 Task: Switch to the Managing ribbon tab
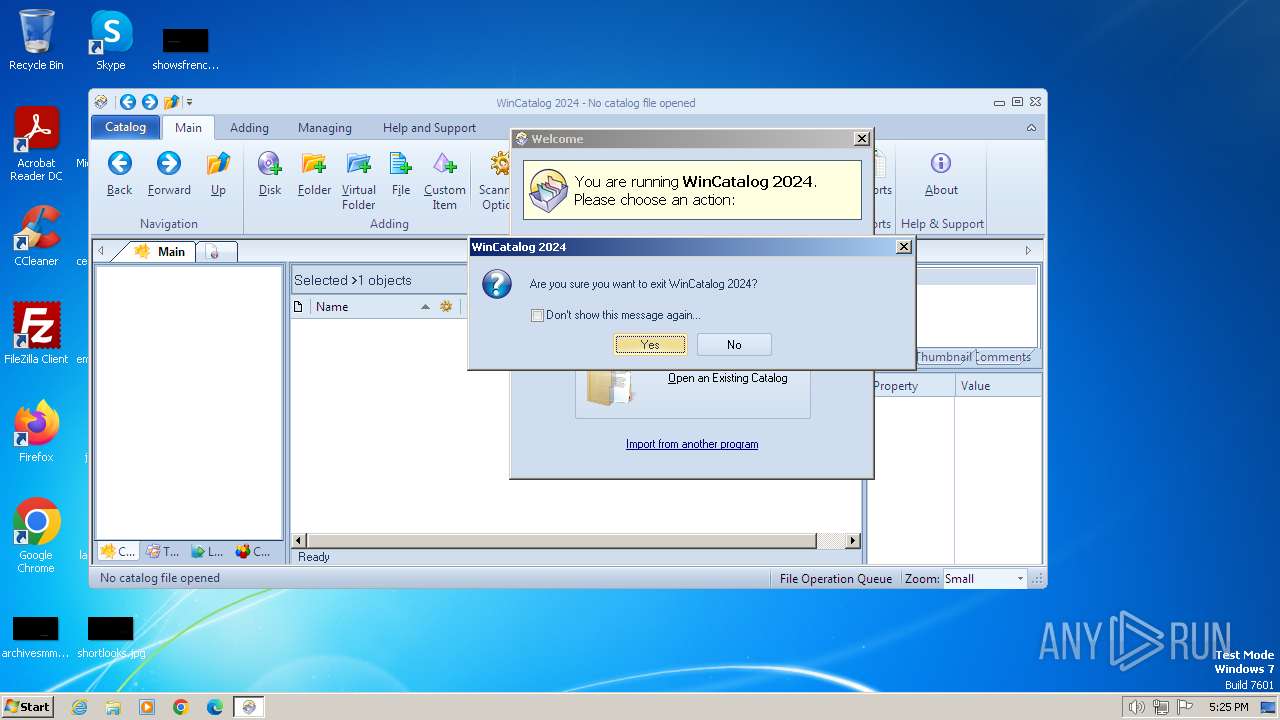(325, 128)
